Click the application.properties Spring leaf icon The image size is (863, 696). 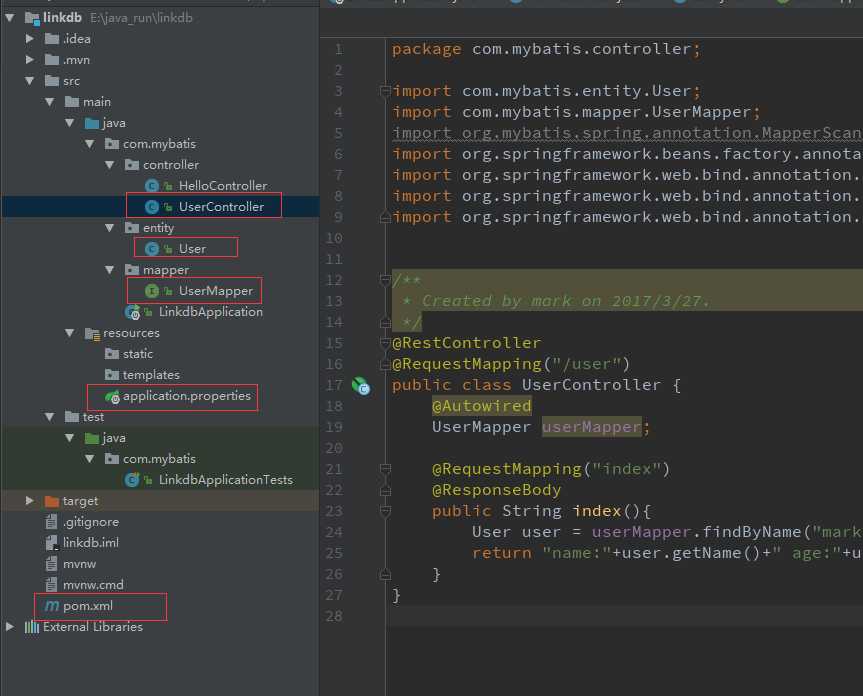pos(112,396)
